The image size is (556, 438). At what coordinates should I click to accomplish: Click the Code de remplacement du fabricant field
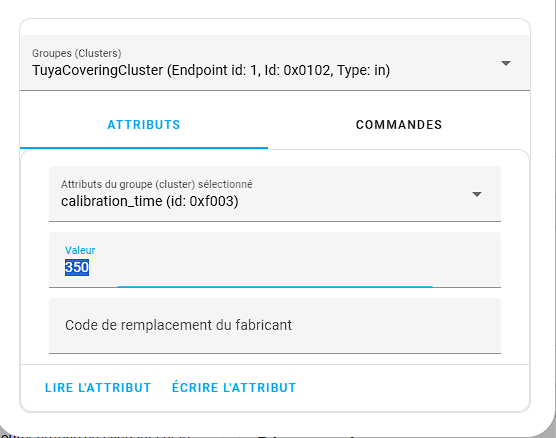275,326
